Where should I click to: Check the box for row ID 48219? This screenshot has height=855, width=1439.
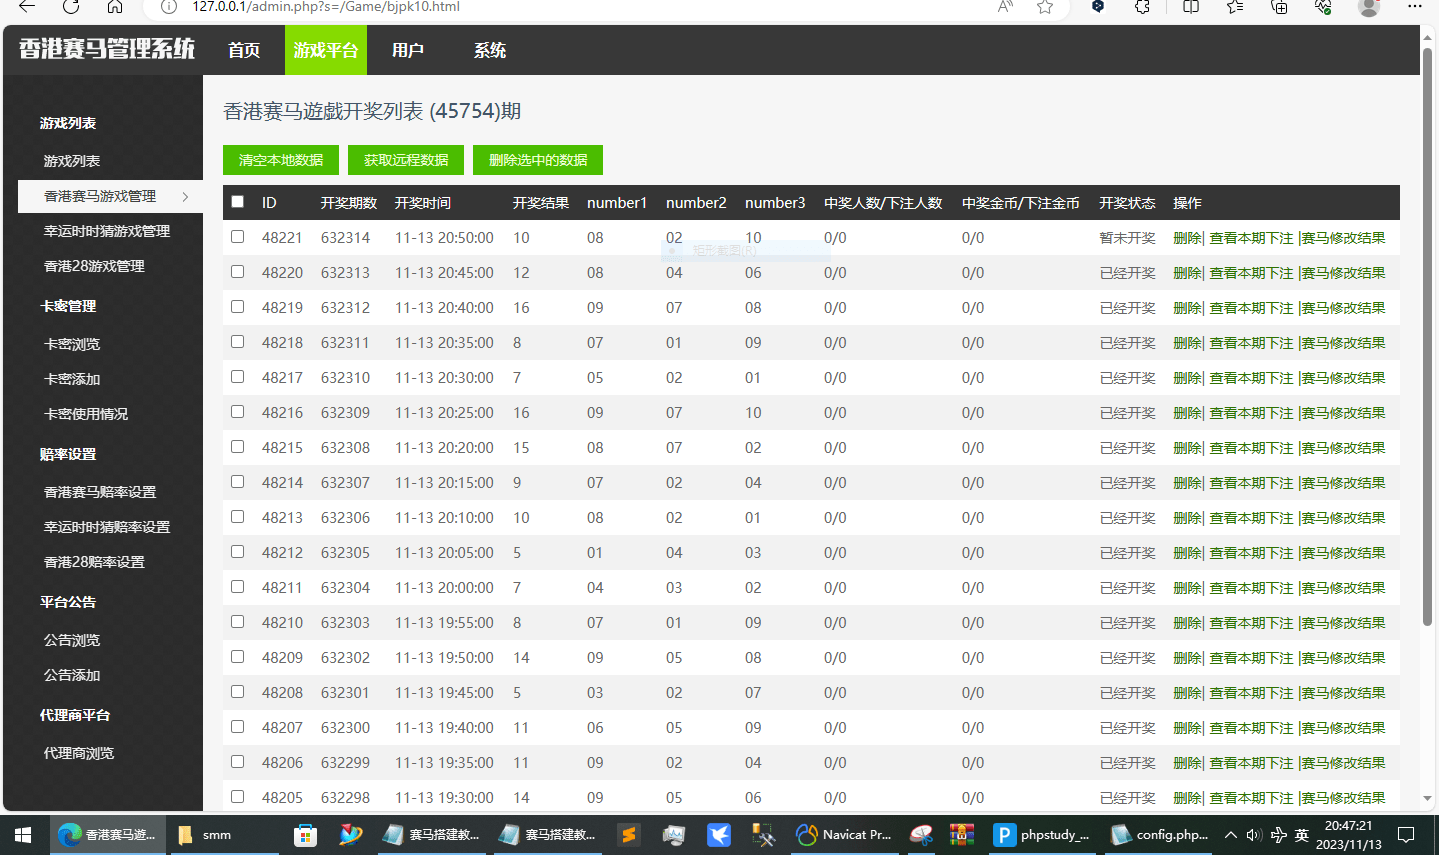click(237, 306)
